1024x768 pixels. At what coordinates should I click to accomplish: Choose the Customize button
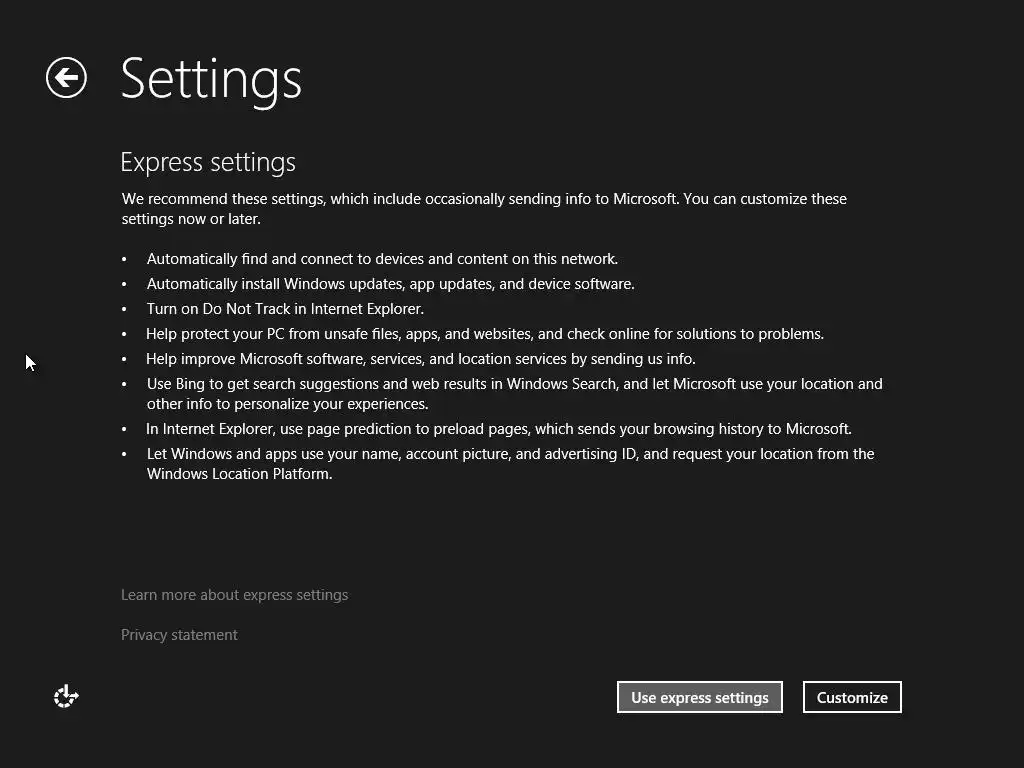click(x=852, y=697)
